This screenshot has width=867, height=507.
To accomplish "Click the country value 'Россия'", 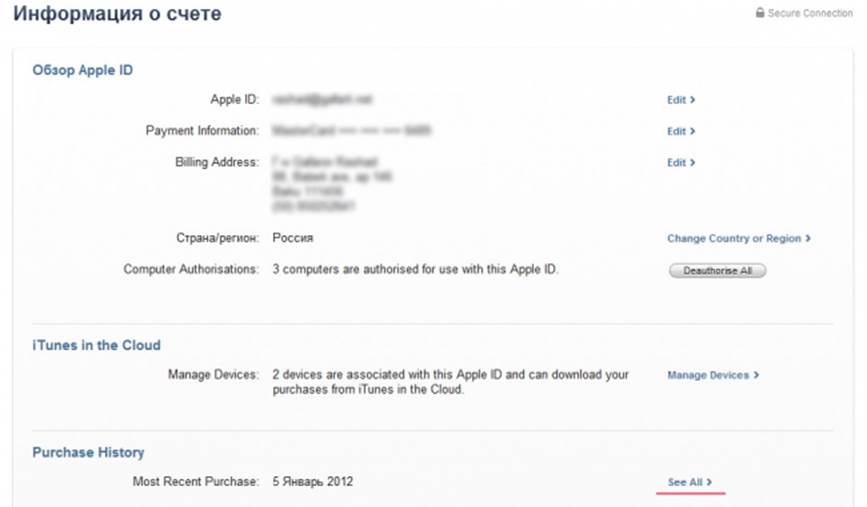I will (293, 238).
